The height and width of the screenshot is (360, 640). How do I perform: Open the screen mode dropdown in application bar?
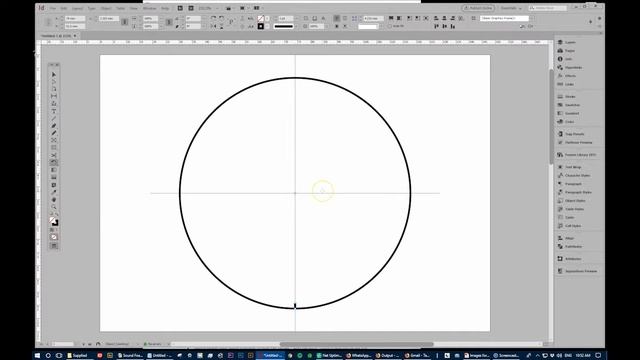tap(244, 8)
